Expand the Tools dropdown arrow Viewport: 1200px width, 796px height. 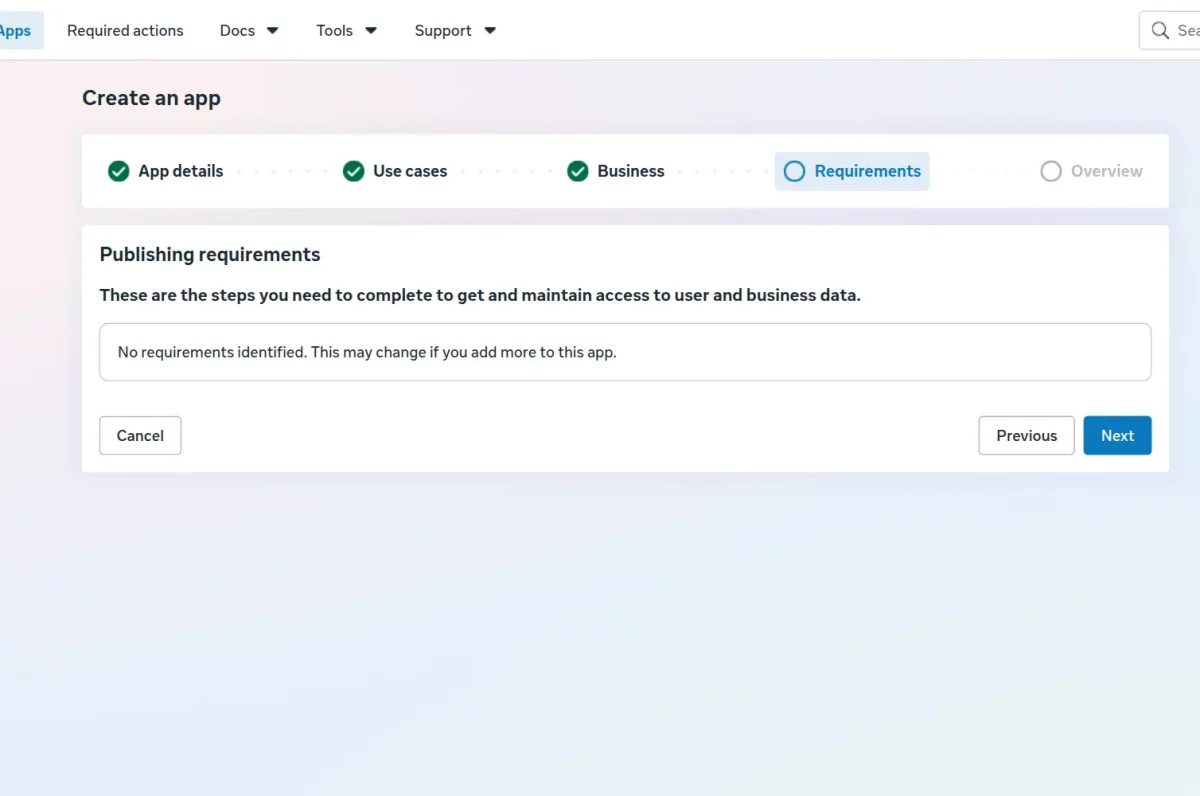[371, 30]
